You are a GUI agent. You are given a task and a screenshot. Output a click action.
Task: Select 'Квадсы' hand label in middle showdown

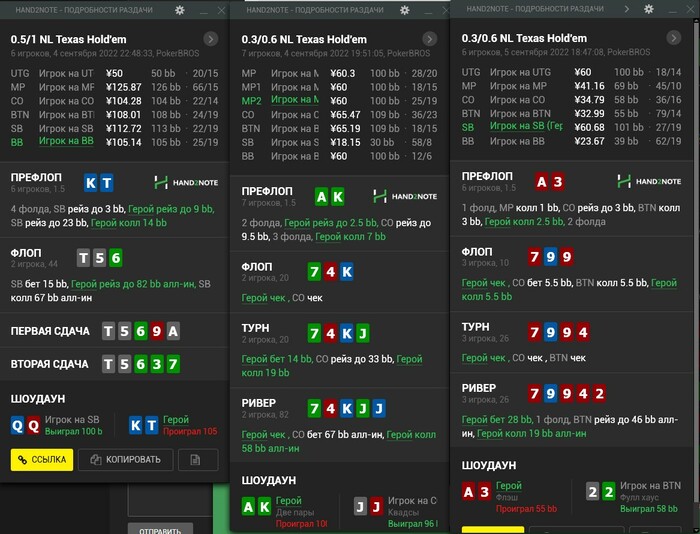403,512
